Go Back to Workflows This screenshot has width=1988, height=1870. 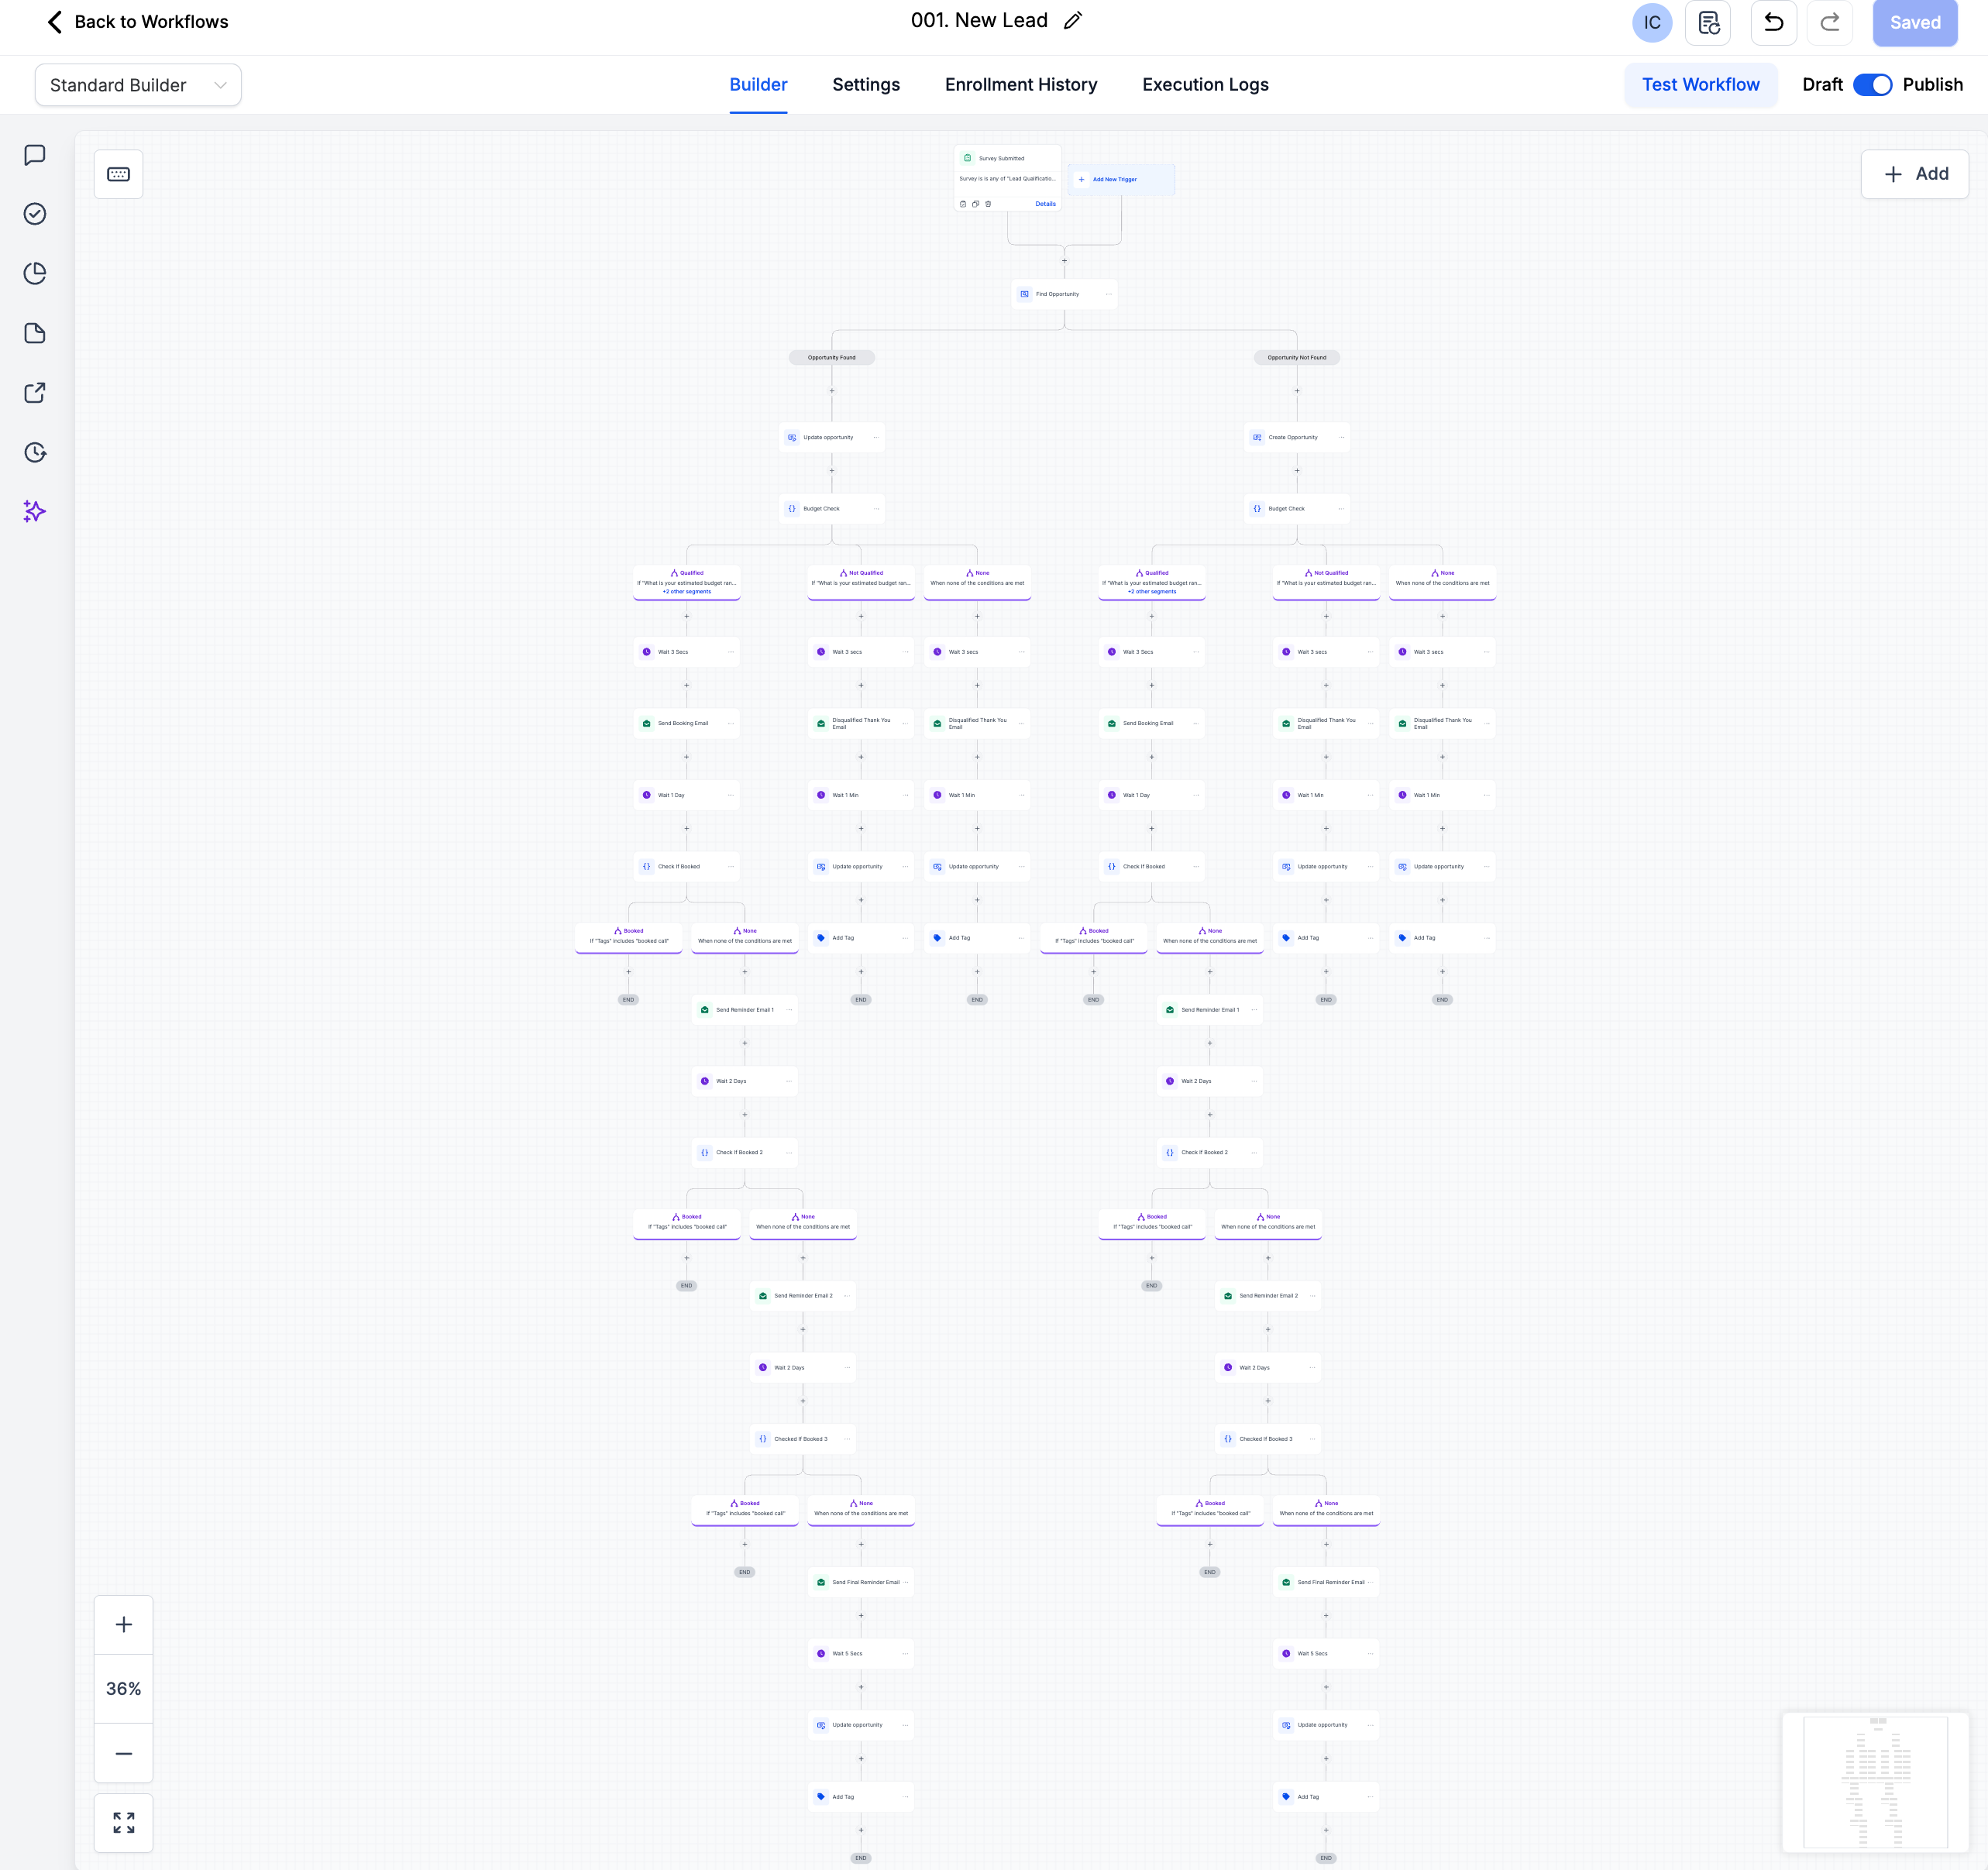(138, 22)
